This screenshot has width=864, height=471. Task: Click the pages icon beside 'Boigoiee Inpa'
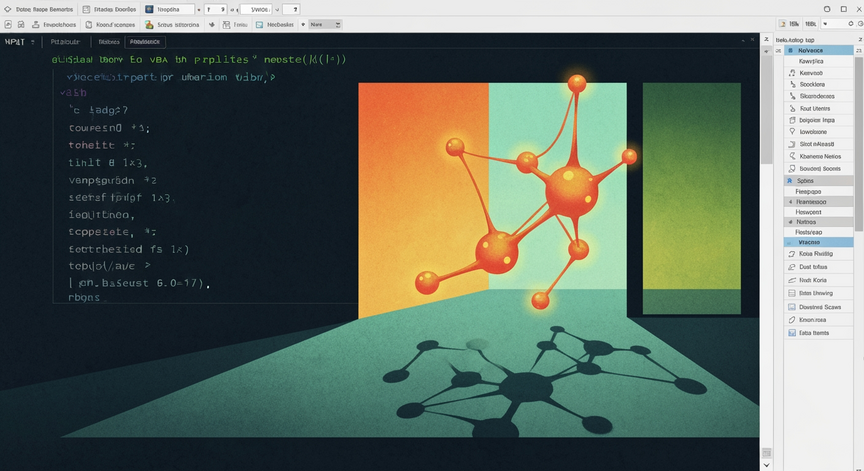pyautogui.click(x=792, y=120)
